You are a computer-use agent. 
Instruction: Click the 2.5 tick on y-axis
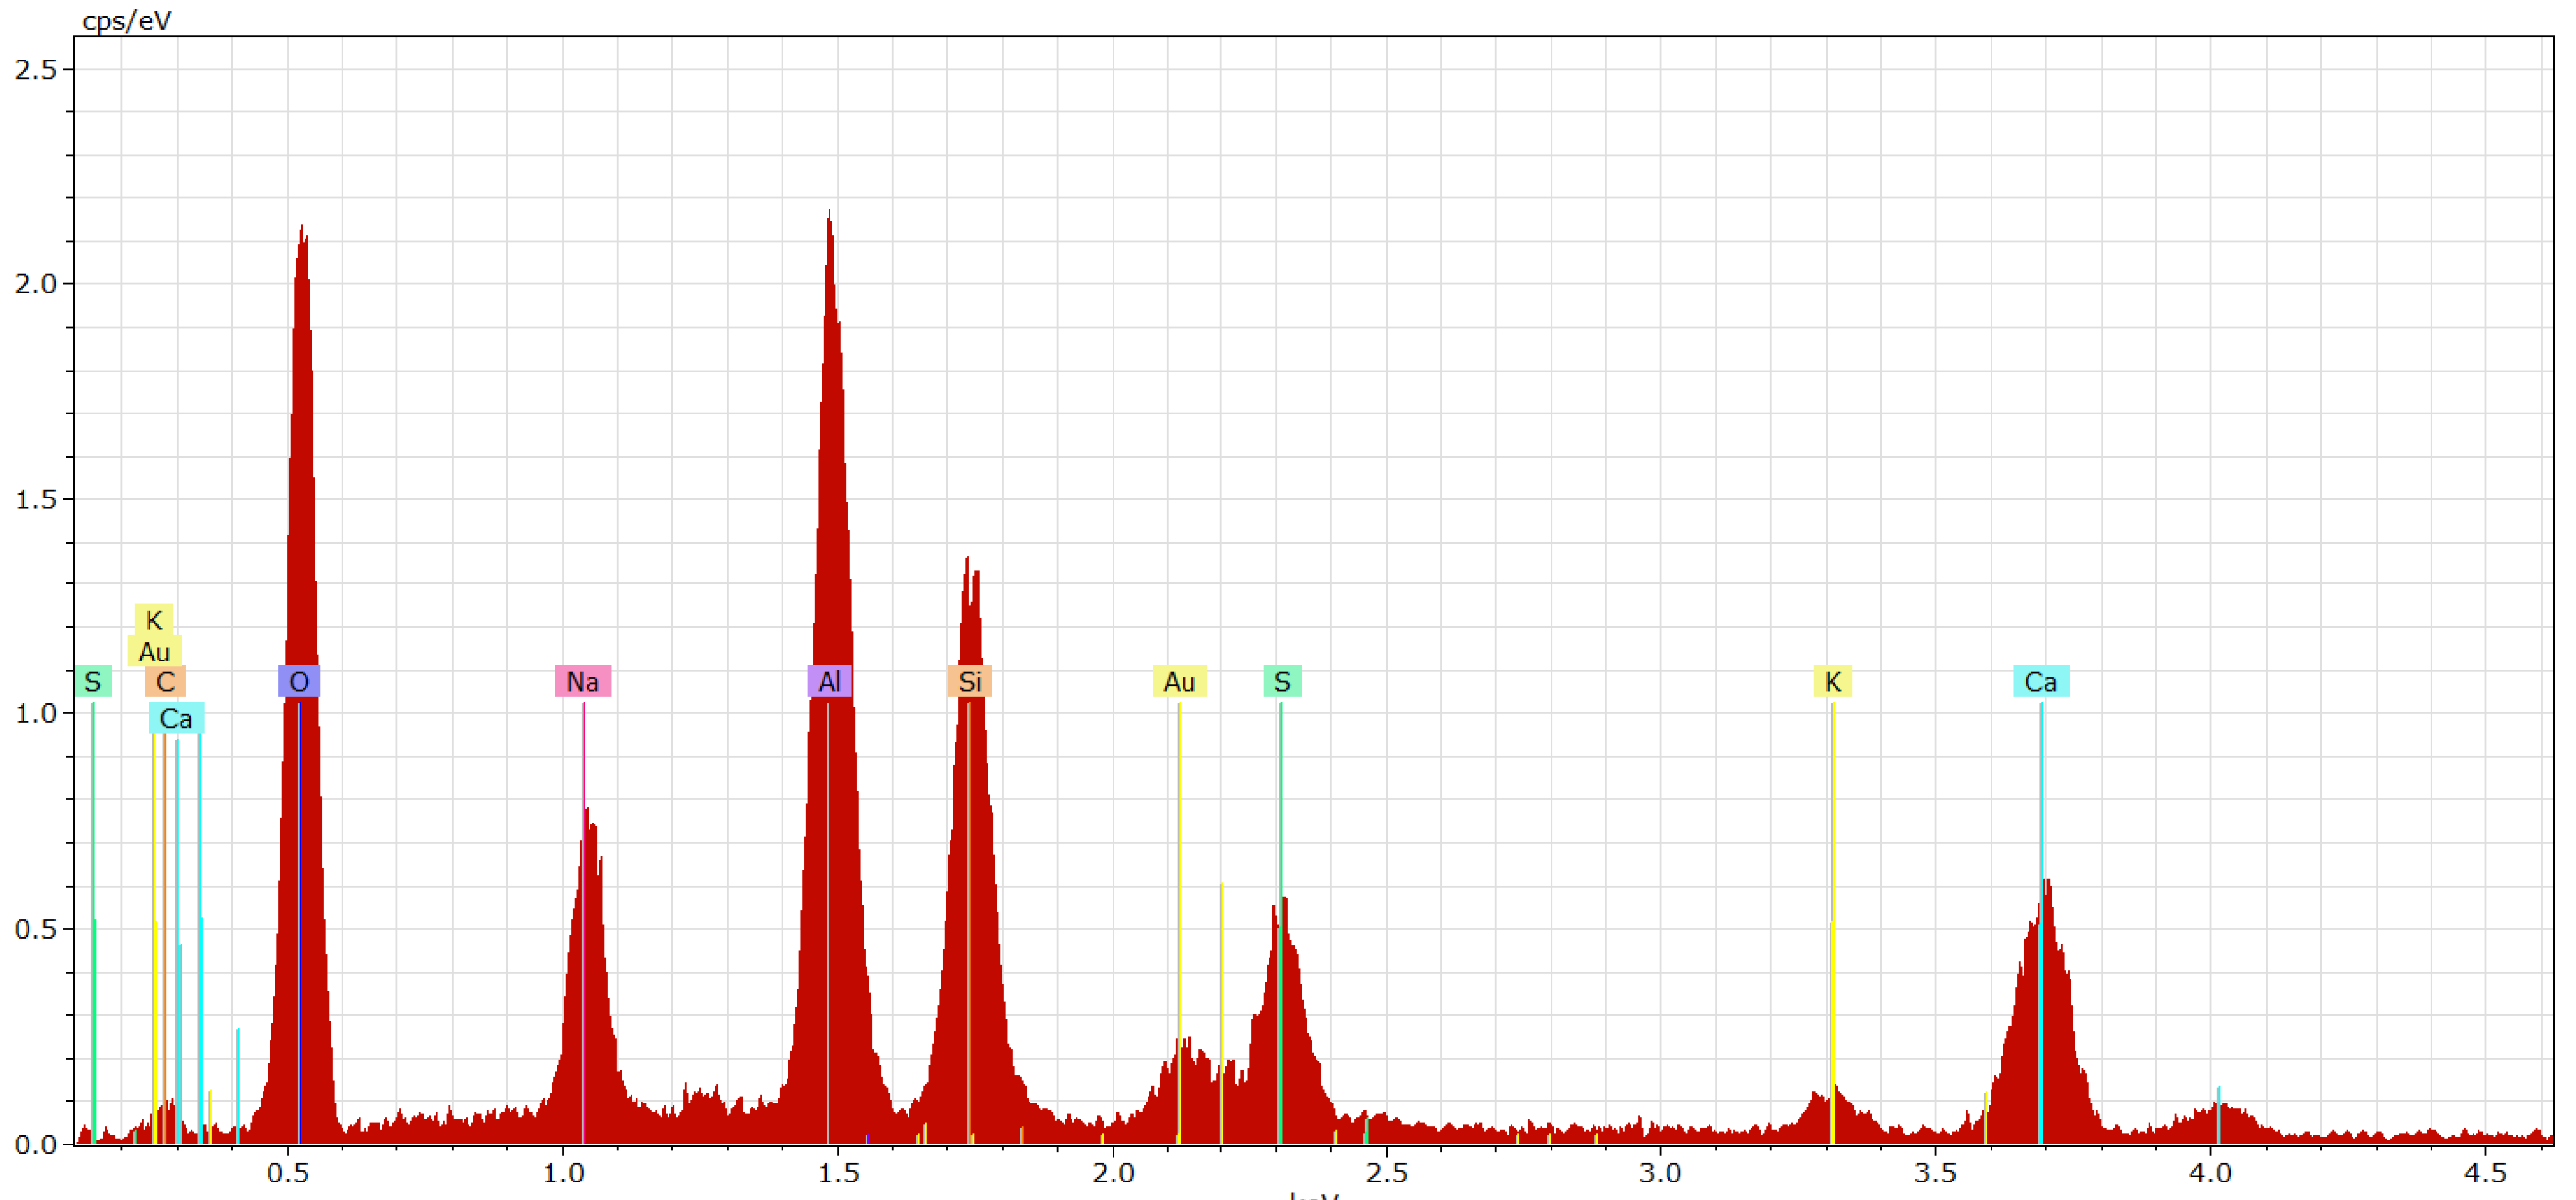[36, 69]
